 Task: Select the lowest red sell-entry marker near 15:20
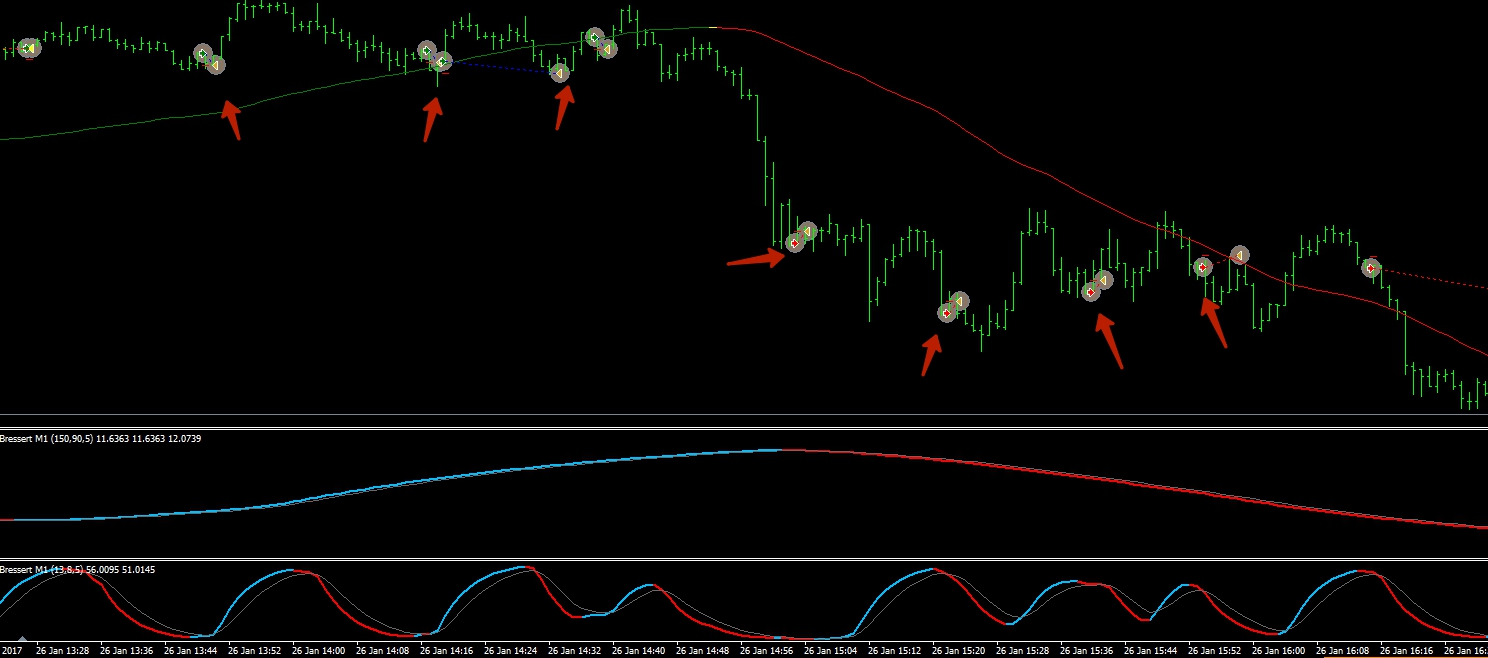[947, 313]
